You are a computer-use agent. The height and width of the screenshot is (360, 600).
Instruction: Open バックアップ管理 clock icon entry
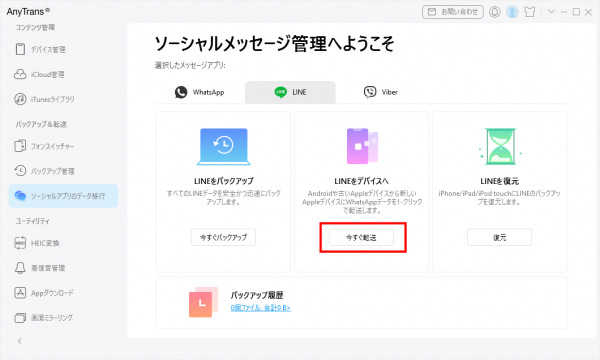click(44, 171)
